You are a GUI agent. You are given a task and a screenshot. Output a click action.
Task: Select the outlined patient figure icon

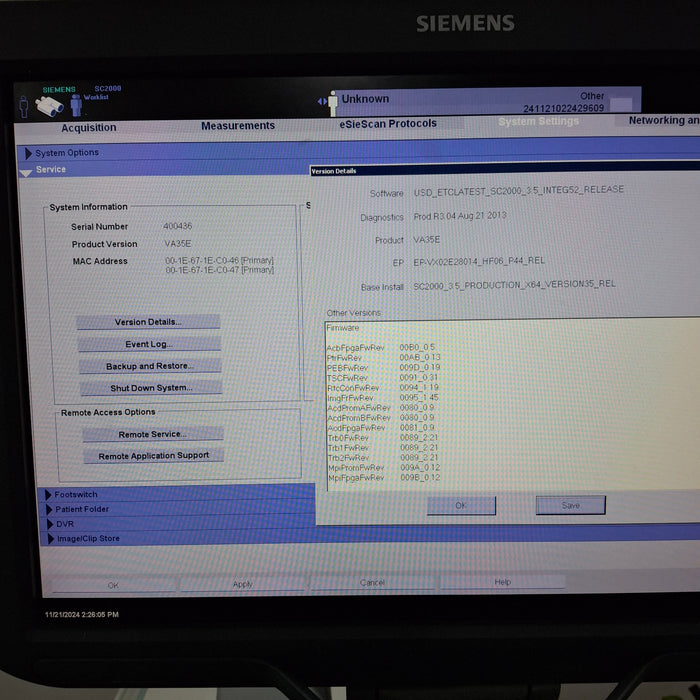click(24, 107)
